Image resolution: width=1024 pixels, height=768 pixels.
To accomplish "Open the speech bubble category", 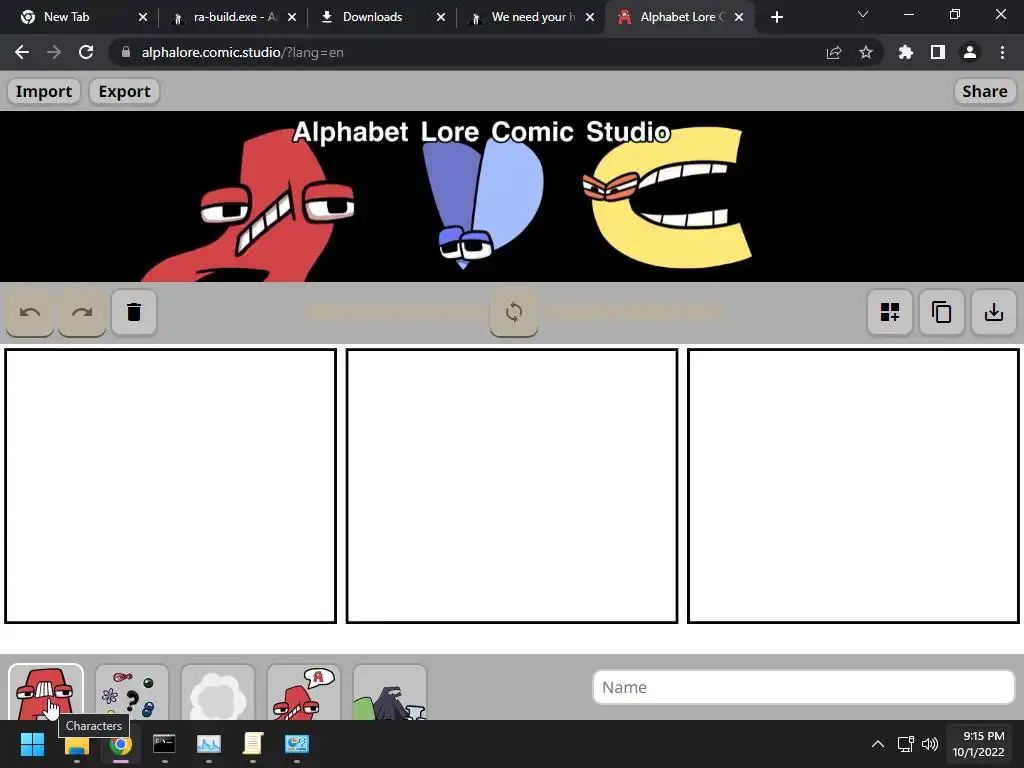I will [x=304, y=692].
